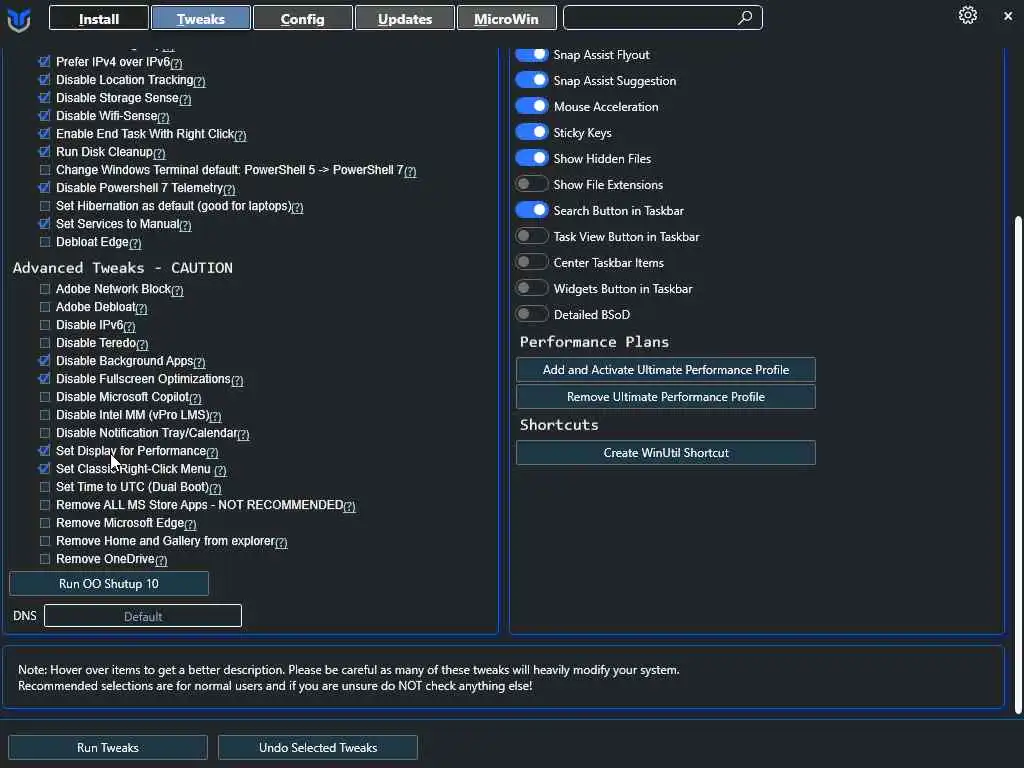
Task: Click Remove Ultimate Performance Profile button
Action: (665, 396)
